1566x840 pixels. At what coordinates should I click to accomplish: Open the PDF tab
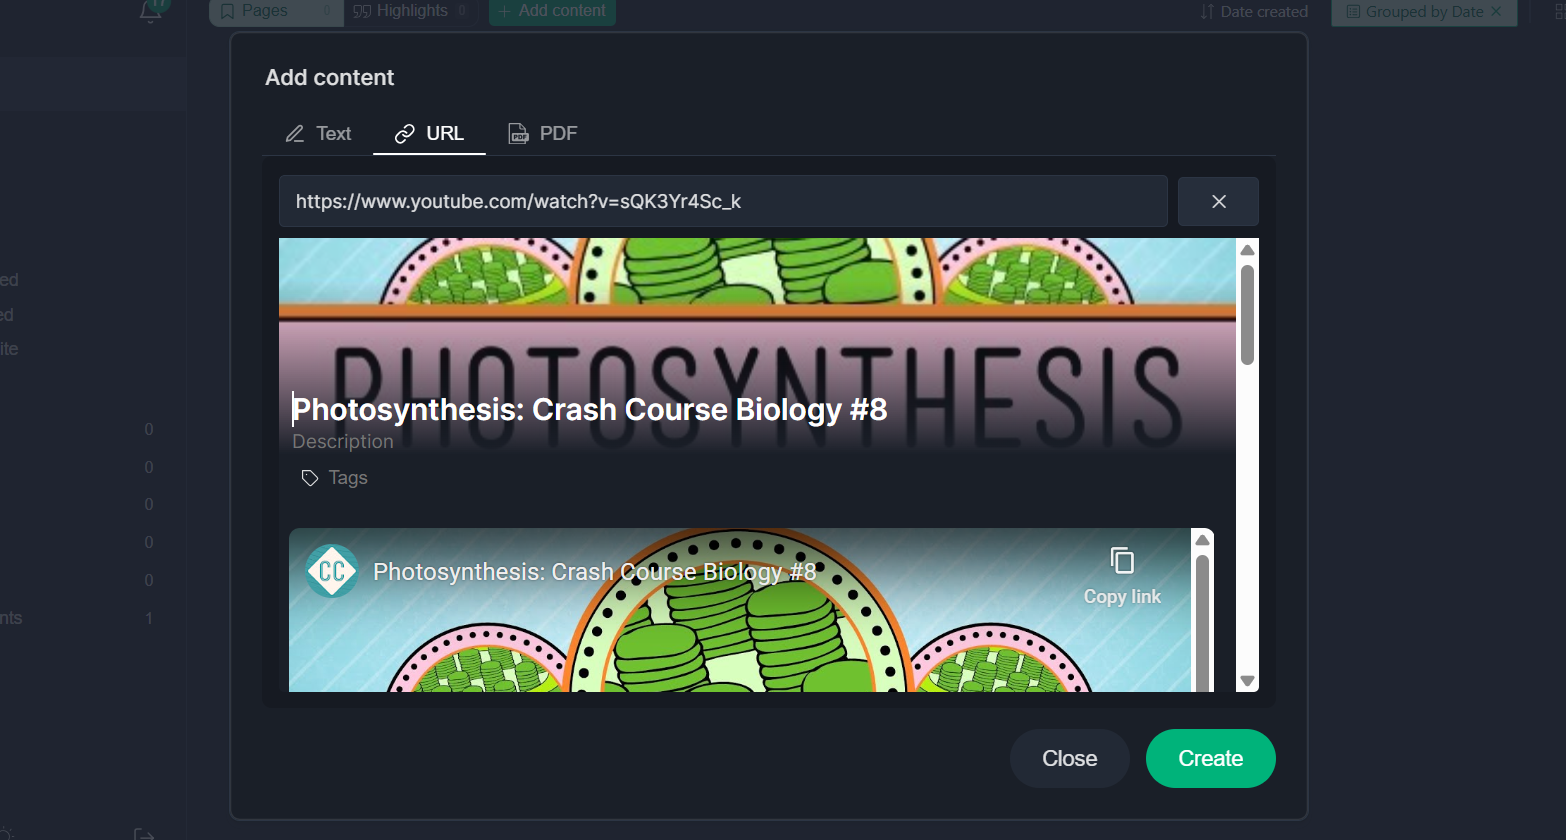[542, 133]
